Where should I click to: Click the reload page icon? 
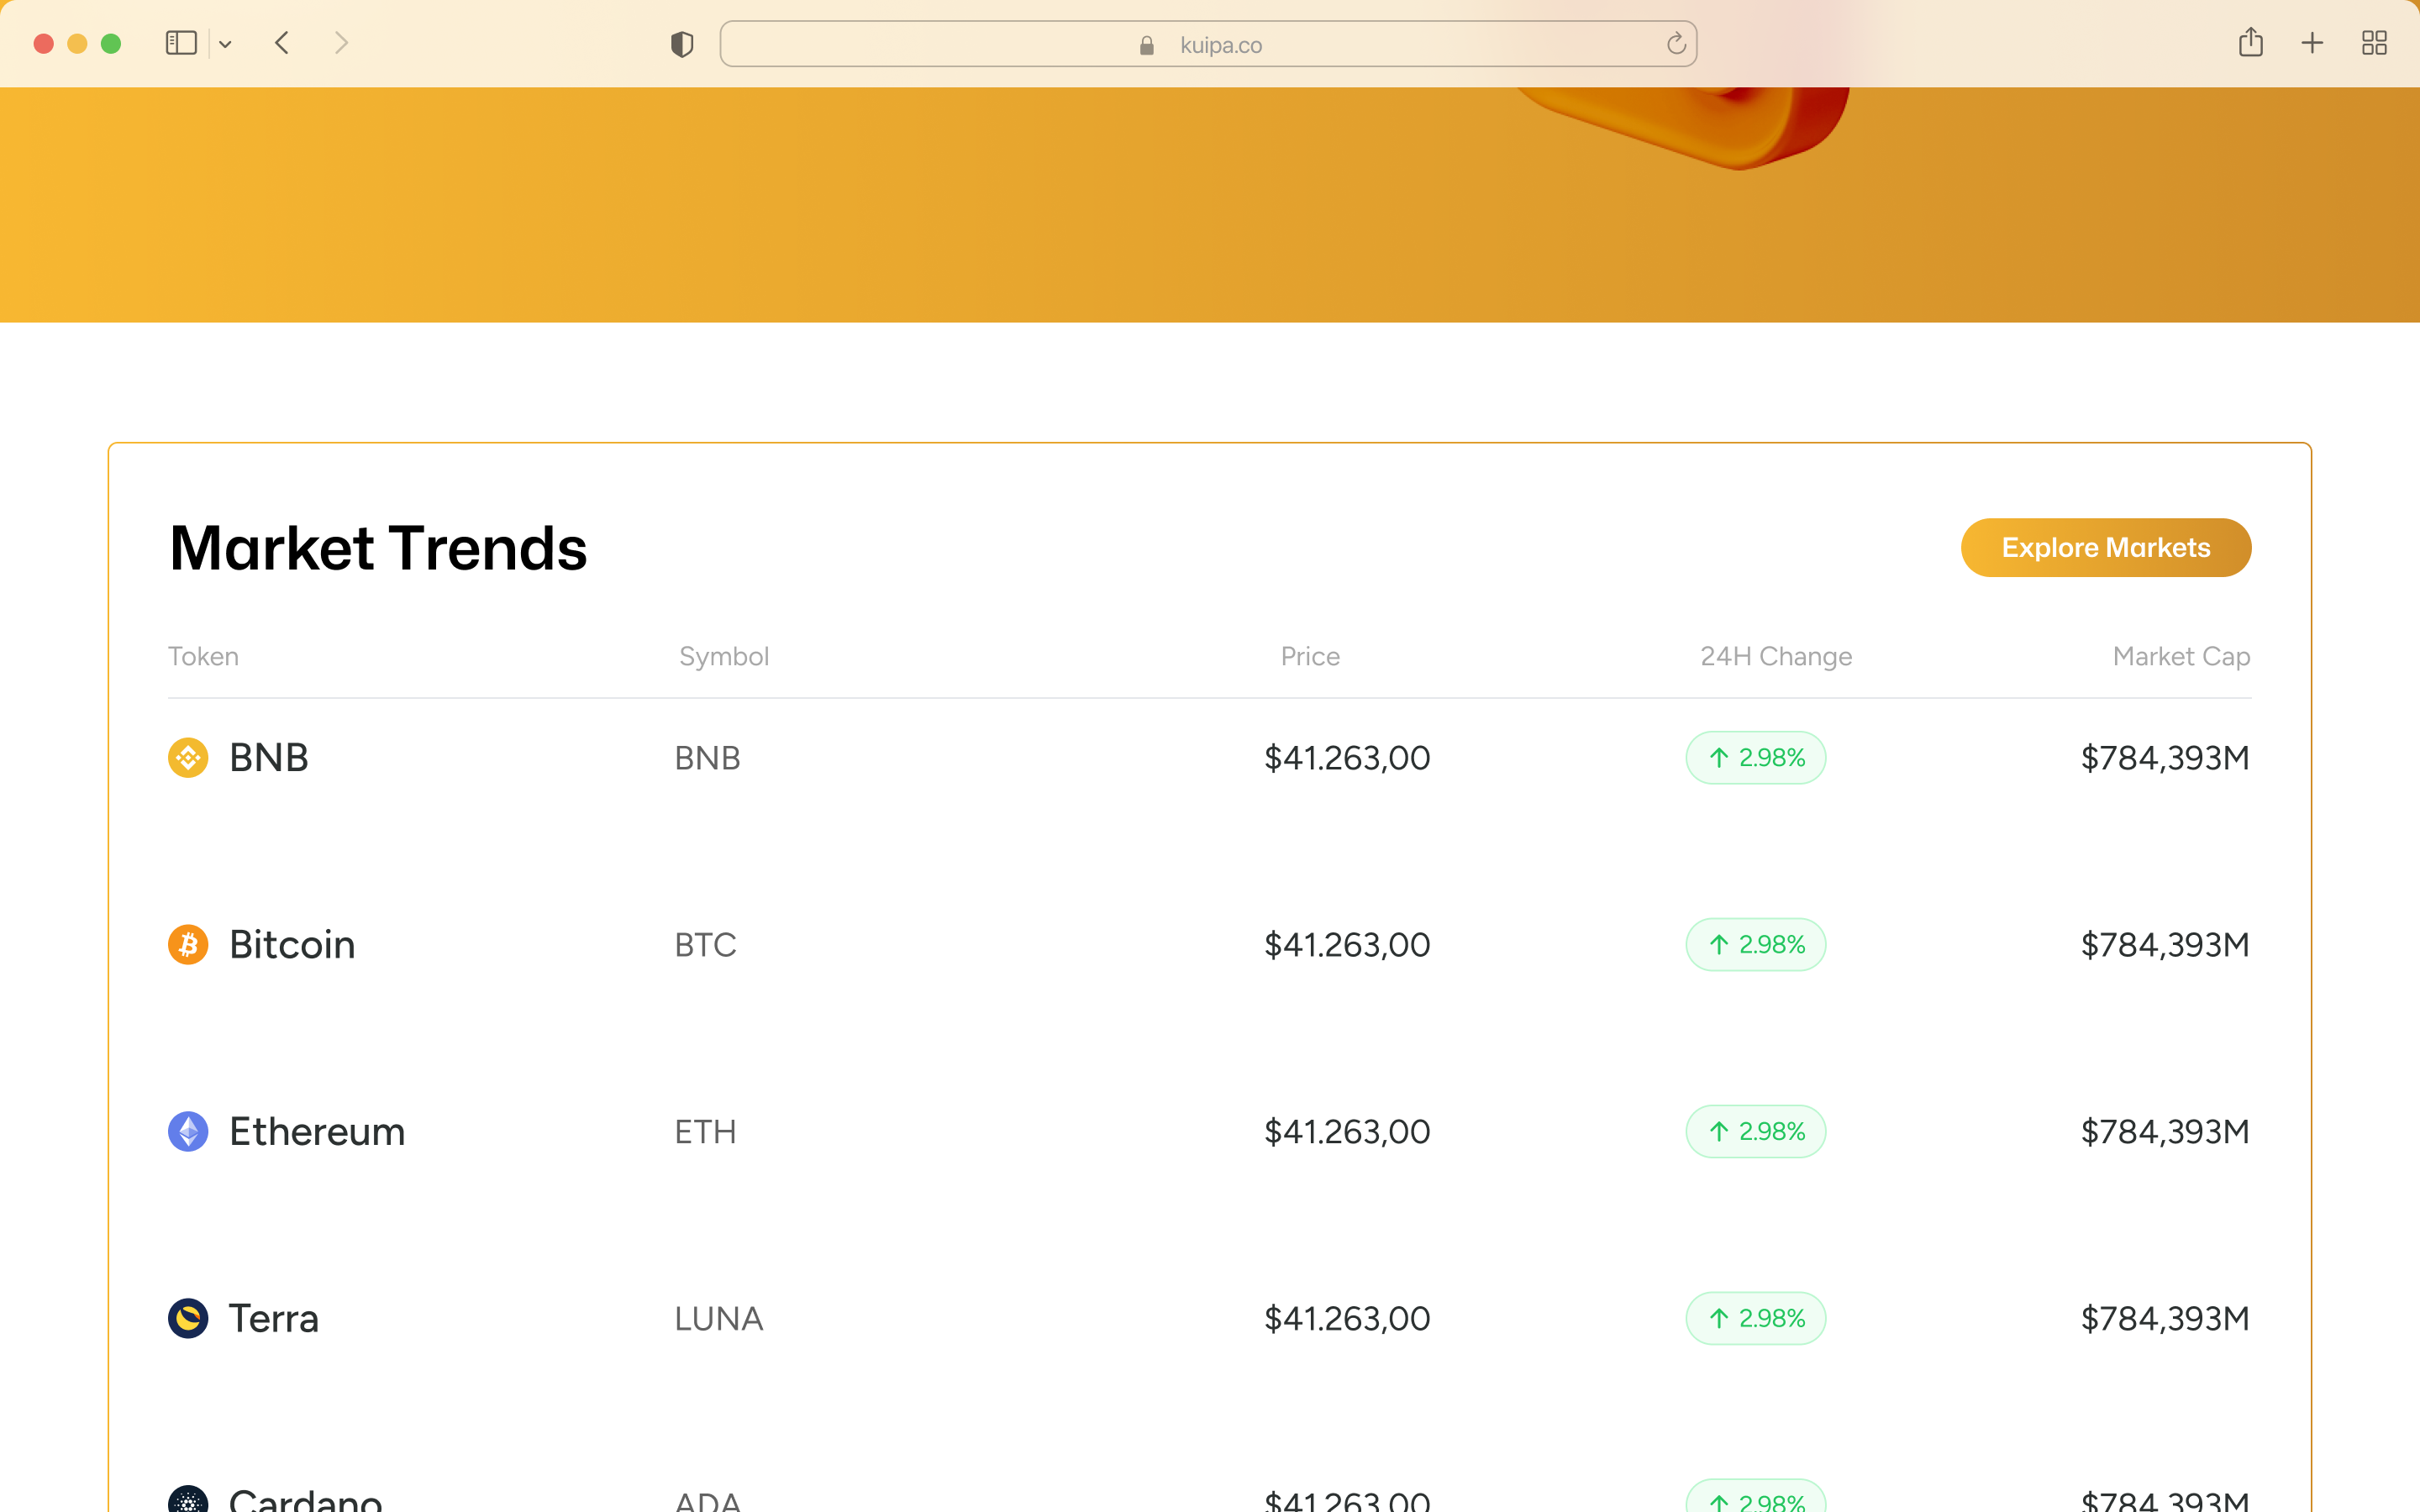pos(1676,44)
